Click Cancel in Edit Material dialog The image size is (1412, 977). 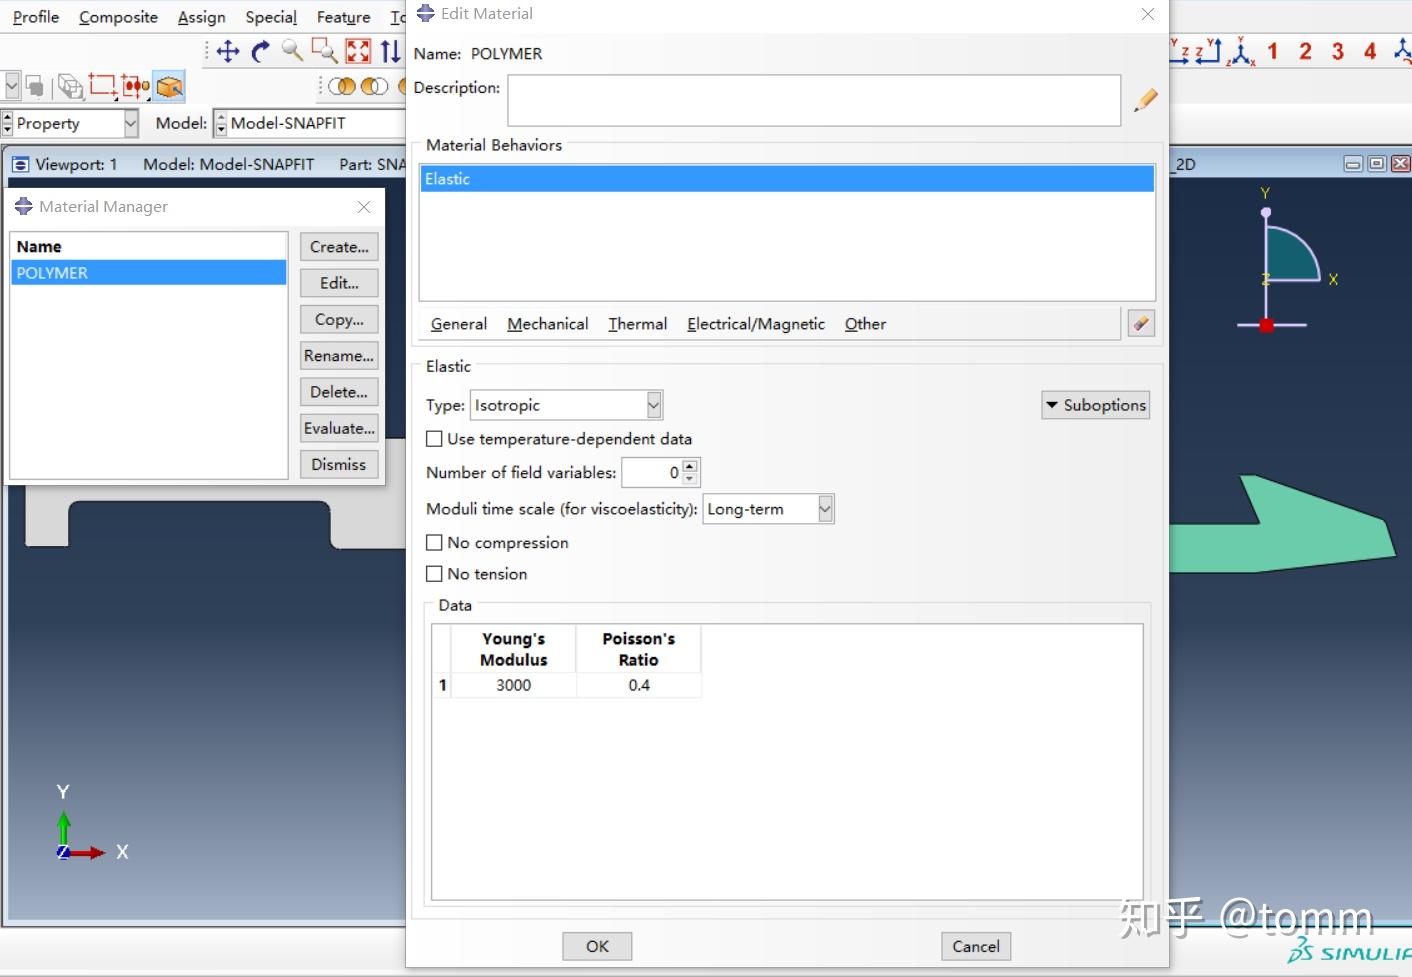(976, 946)
